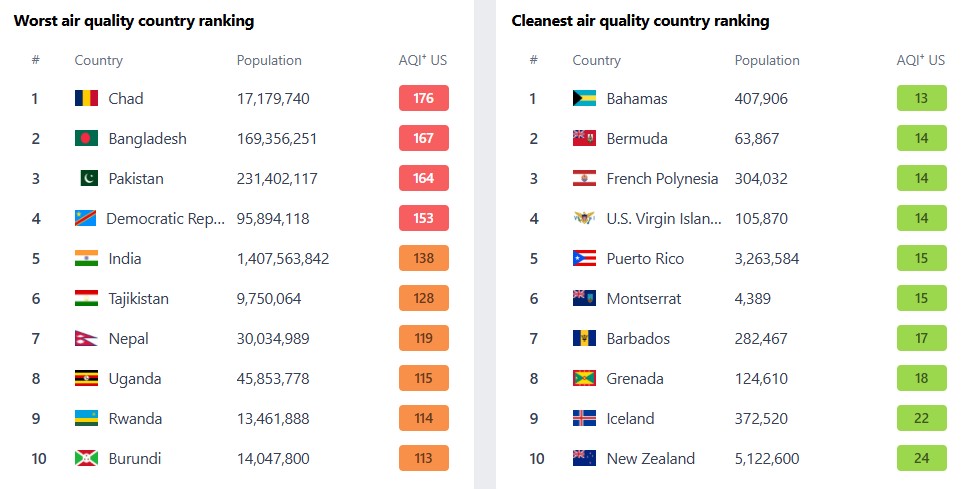Click the Iceland flag icon
The width and height of the screenshot is (970, 489).
584,418
